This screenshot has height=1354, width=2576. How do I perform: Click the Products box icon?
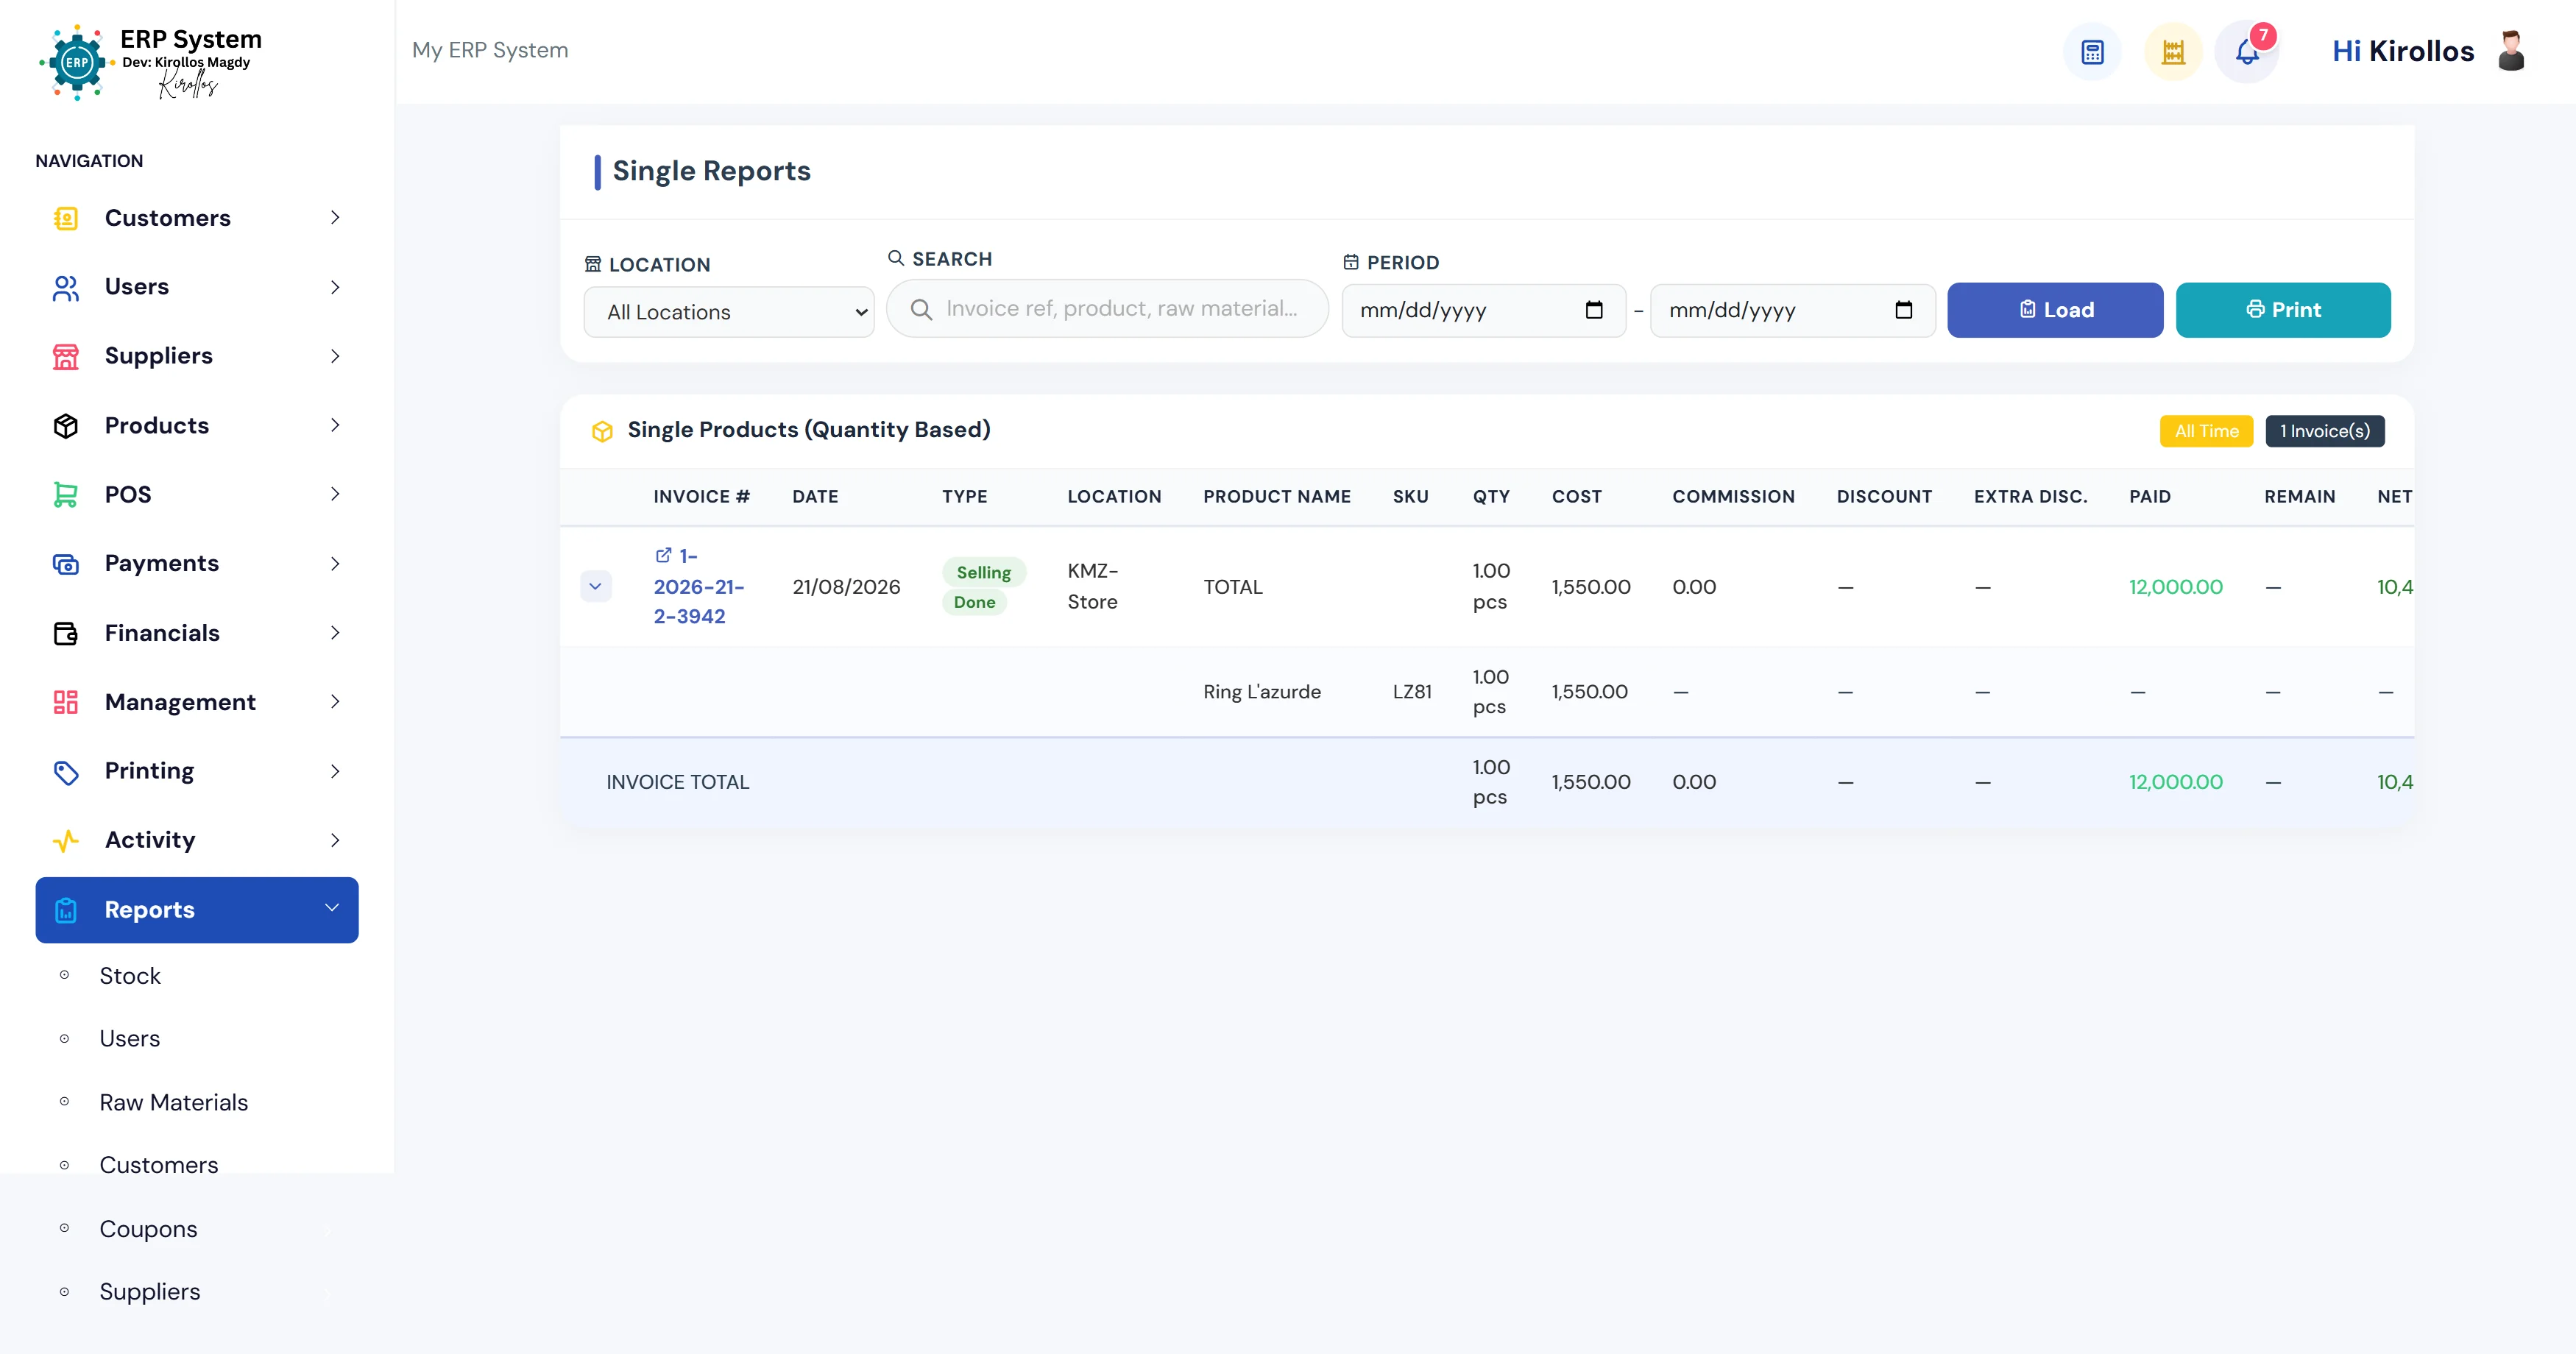coord(66,426)
